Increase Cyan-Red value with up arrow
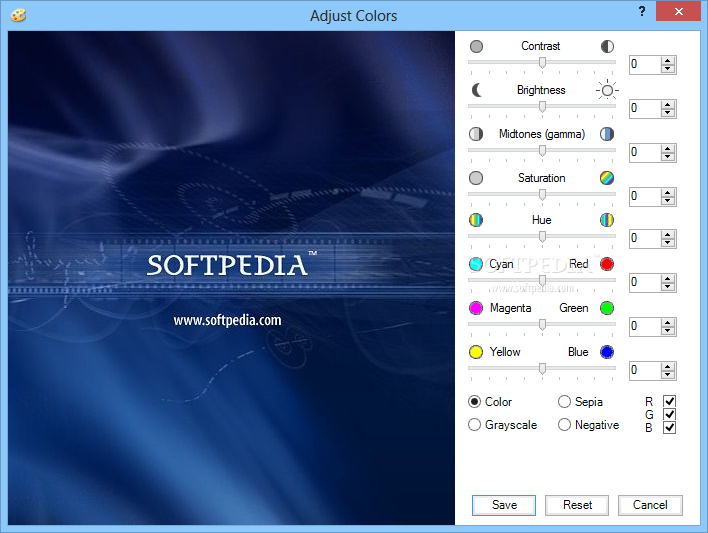 point(668,278)
